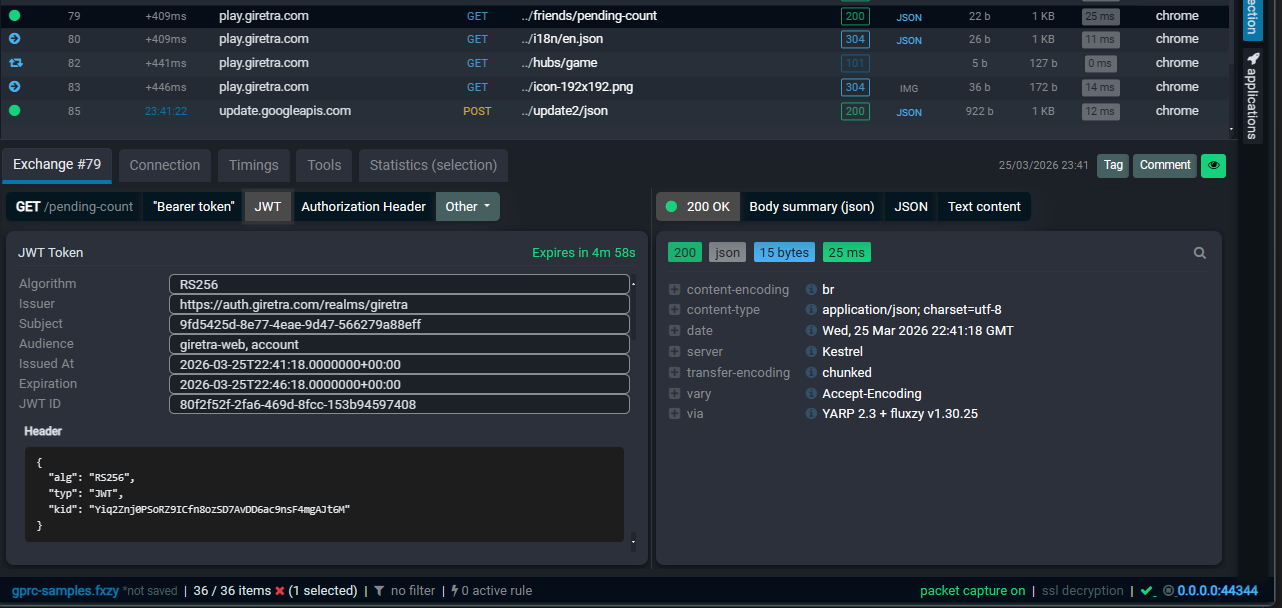Click the redirect status icon on row 80
Image resolution: width=1282 pixels, height=608 pixels.
pyautogui.click(x=12, y=39)
